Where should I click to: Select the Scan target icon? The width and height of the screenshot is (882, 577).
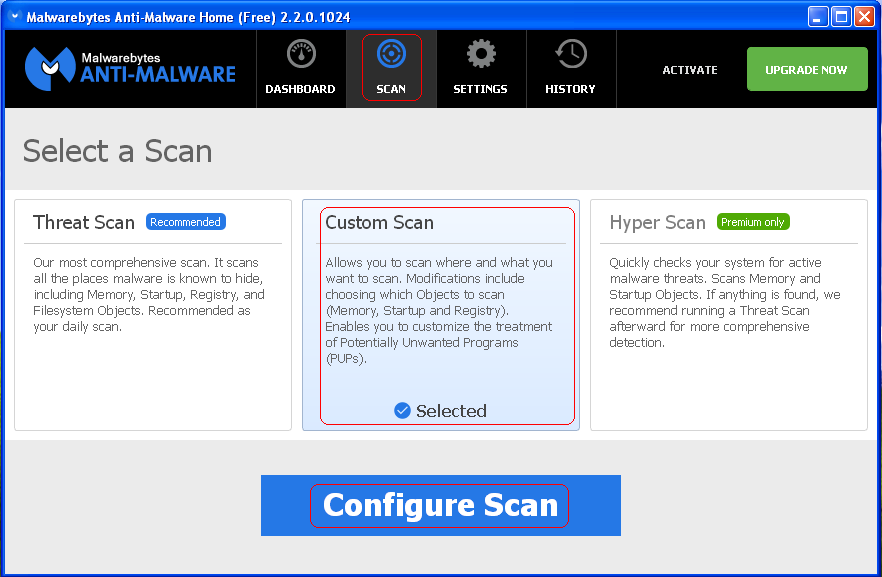[x=392, y=54]
